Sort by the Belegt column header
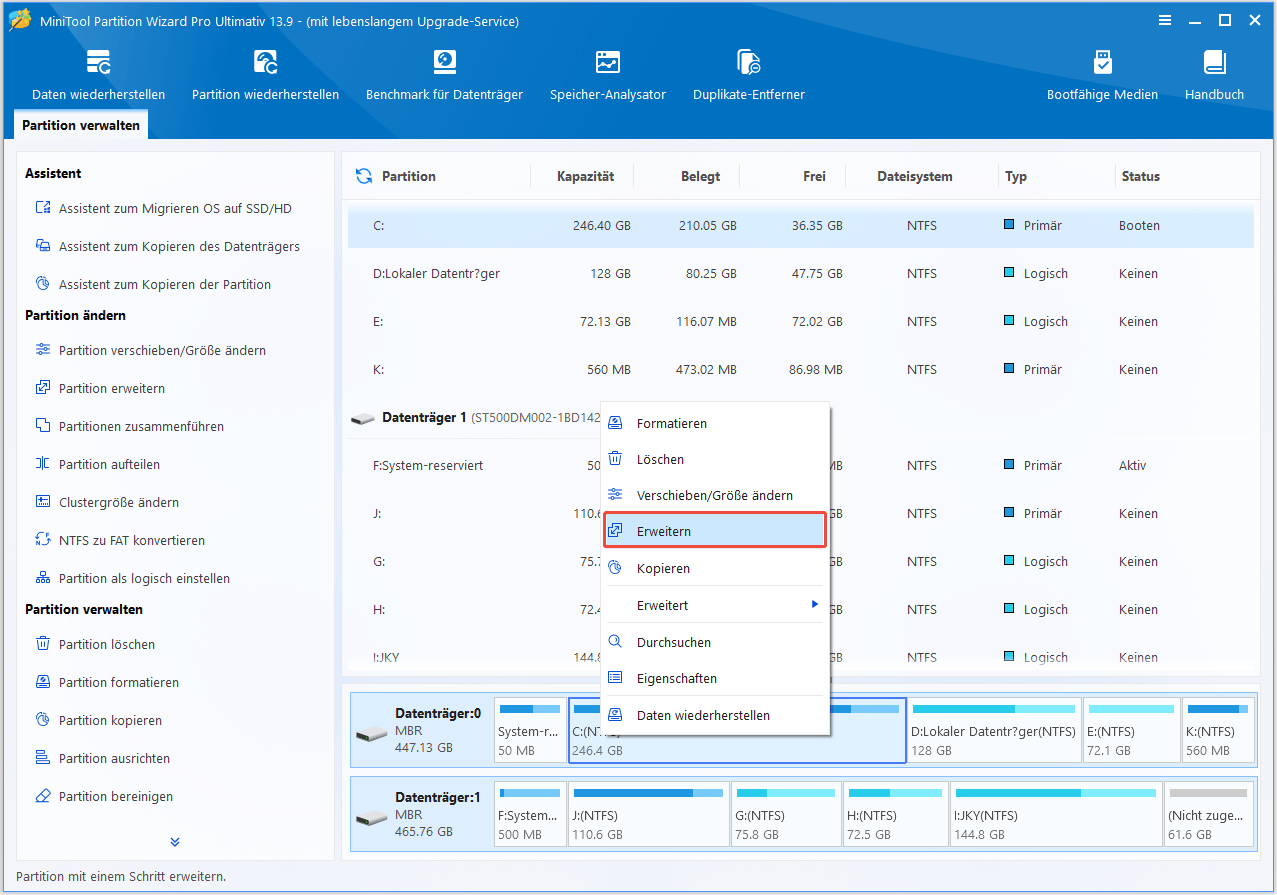 700,176
